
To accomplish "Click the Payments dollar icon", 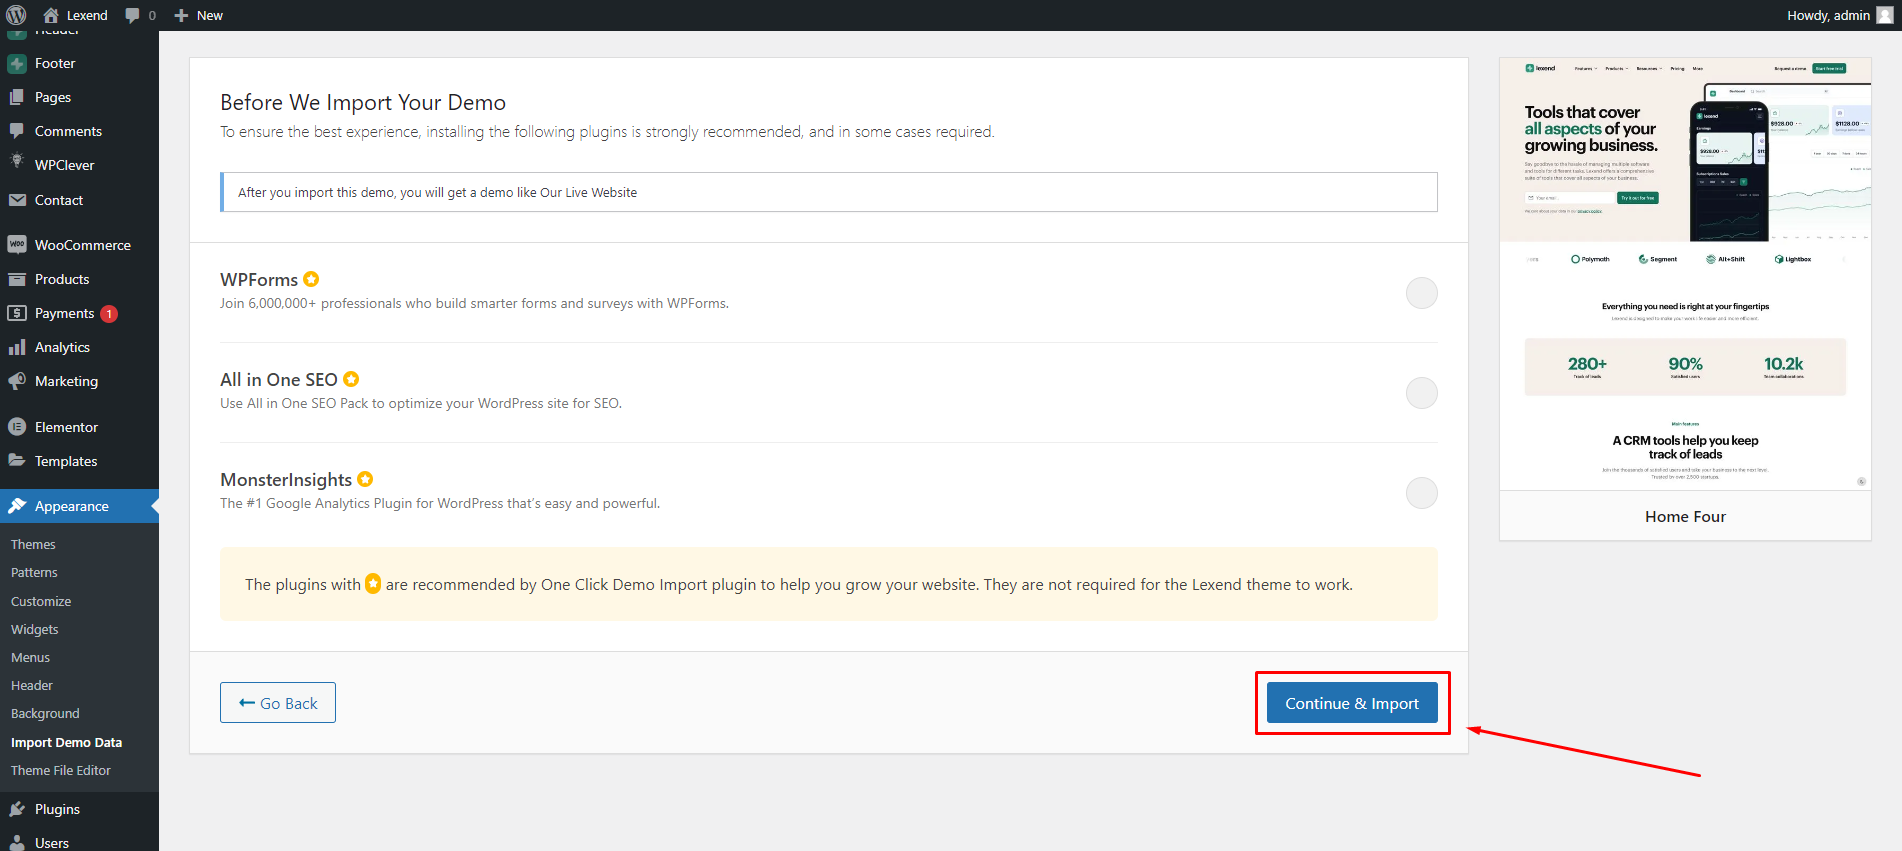I will [x=17, y=313].
